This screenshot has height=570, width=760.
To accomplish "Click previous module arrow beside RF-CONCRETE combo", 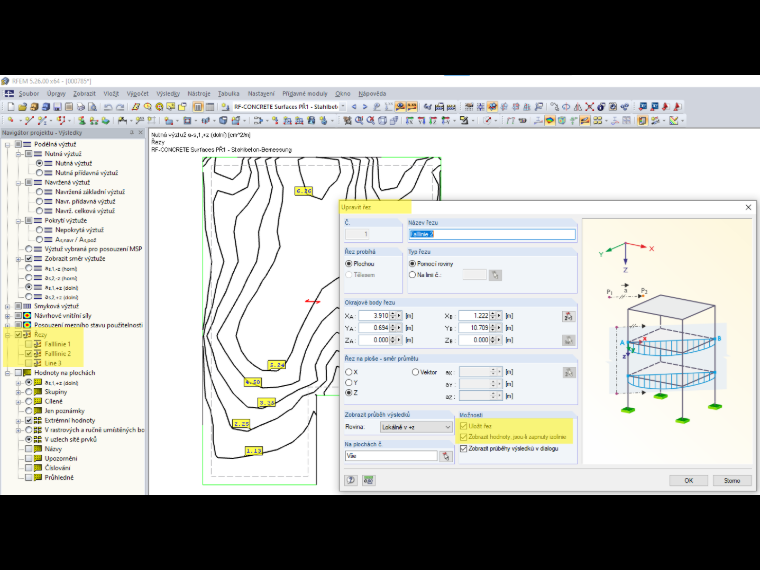I will 354,107.
